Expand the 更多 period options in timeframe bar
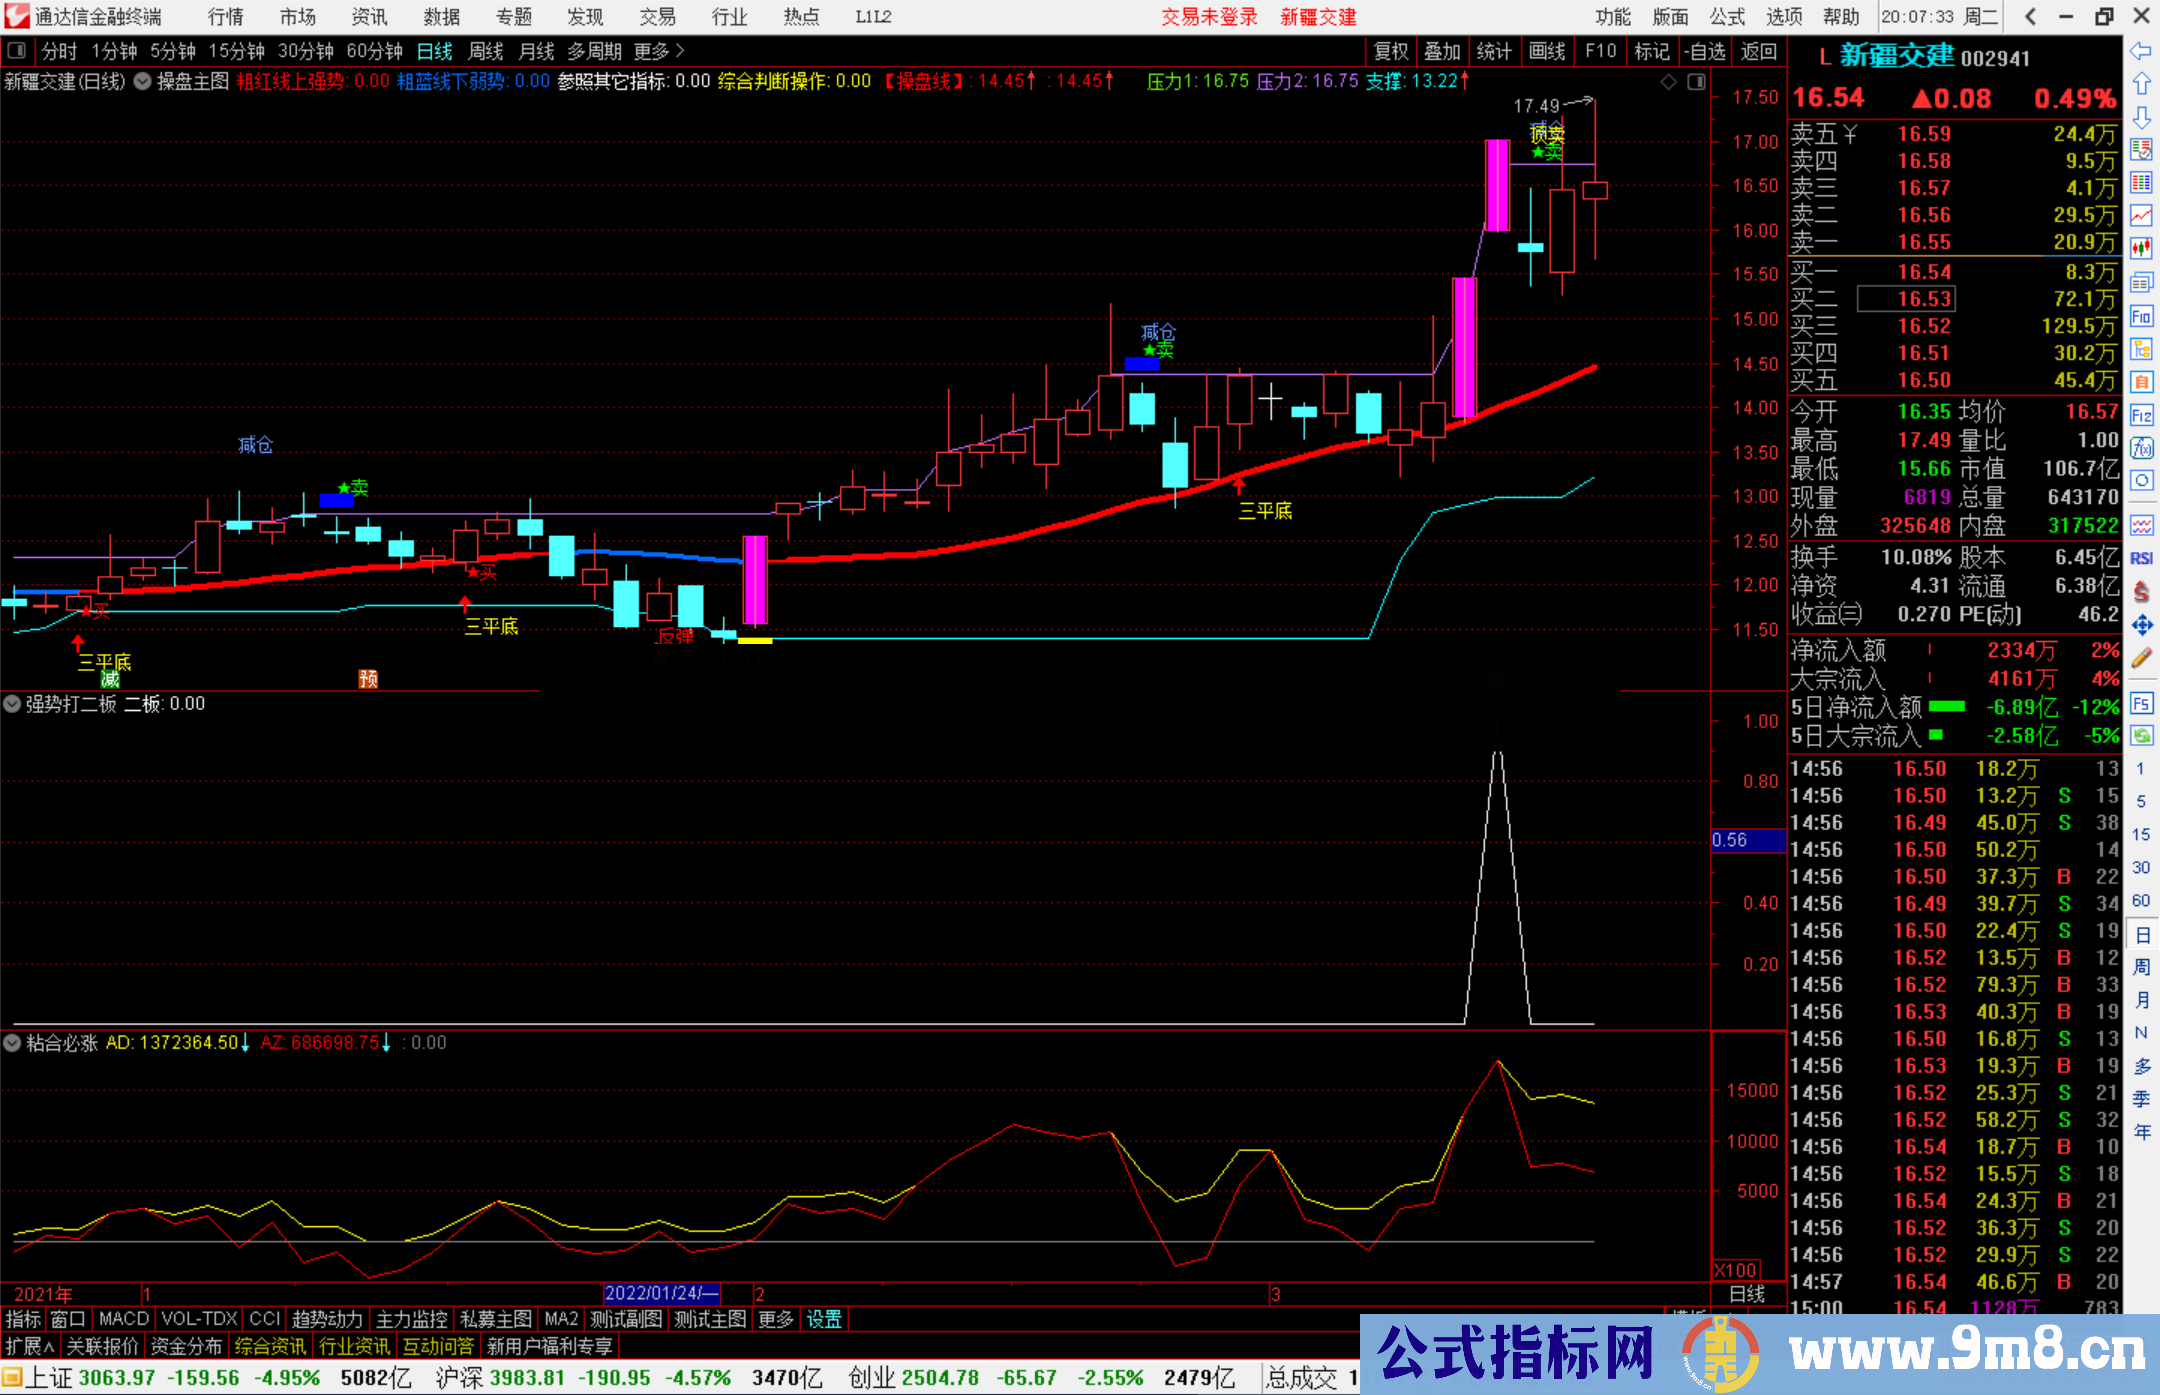This screenshot has width=2160, height=1395. [x=658, y=51]
